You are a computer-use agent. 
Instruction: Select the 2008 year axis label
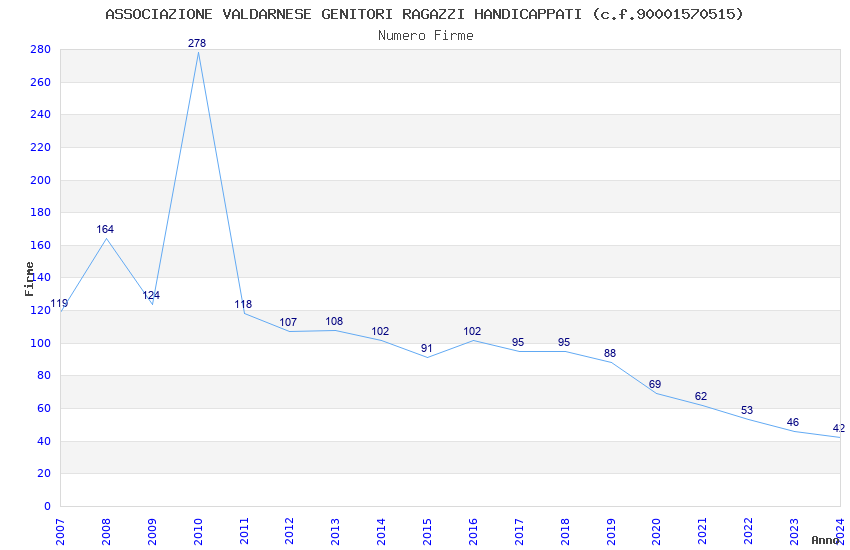tap(106, 532)
